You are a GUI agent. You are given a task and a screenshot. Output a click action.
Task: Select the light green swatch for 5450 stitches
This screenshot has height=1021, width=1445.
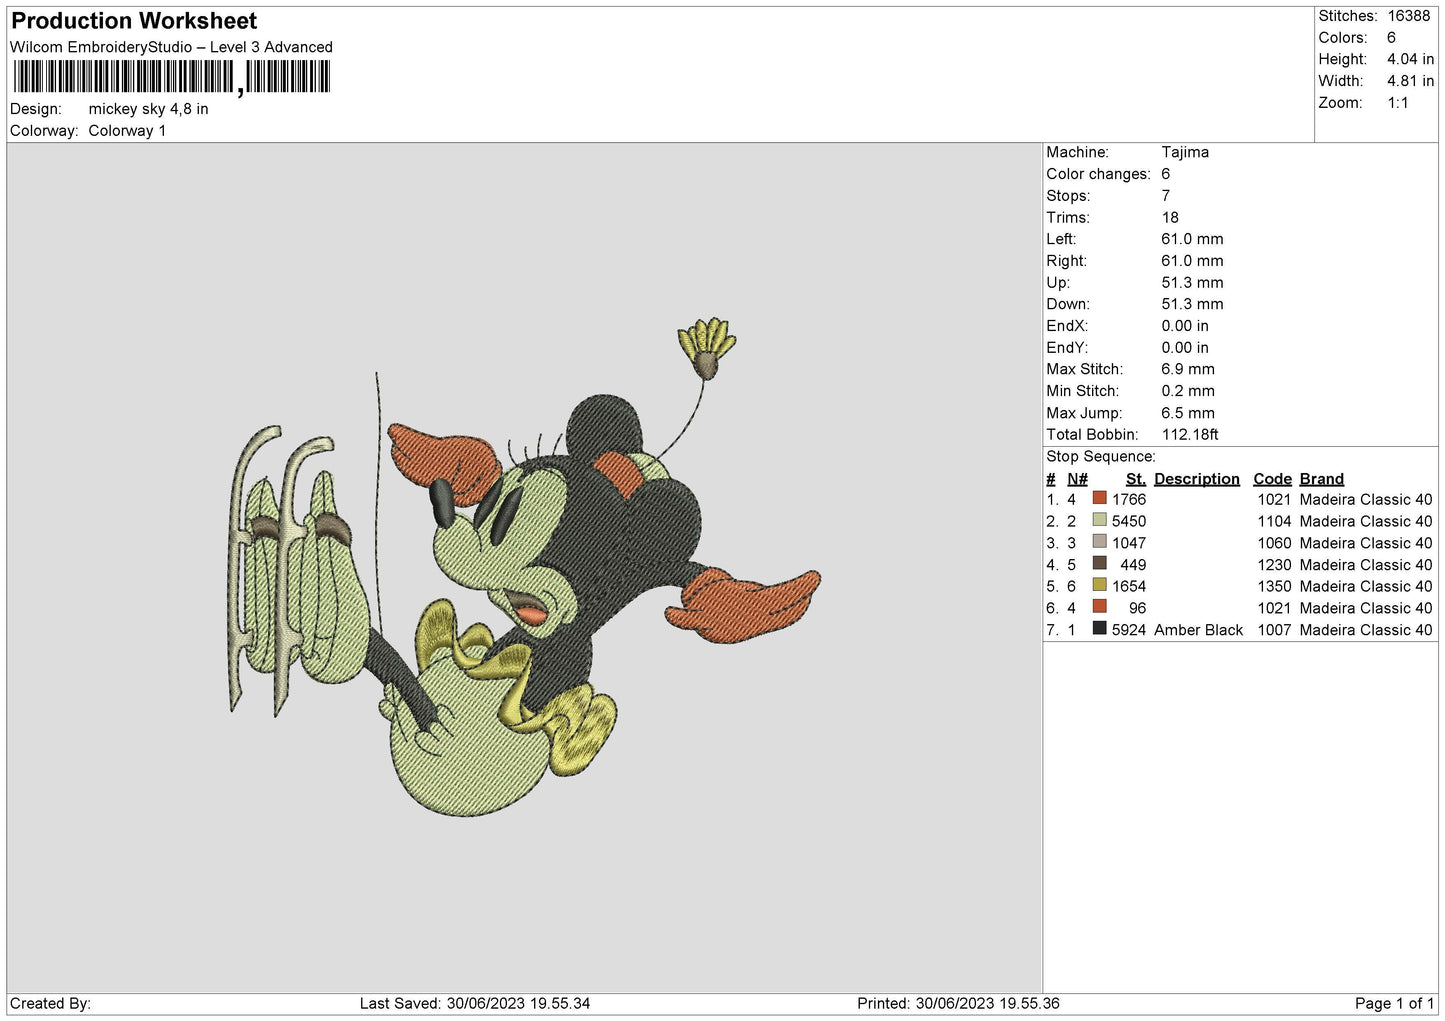(x=1099, y=520)
